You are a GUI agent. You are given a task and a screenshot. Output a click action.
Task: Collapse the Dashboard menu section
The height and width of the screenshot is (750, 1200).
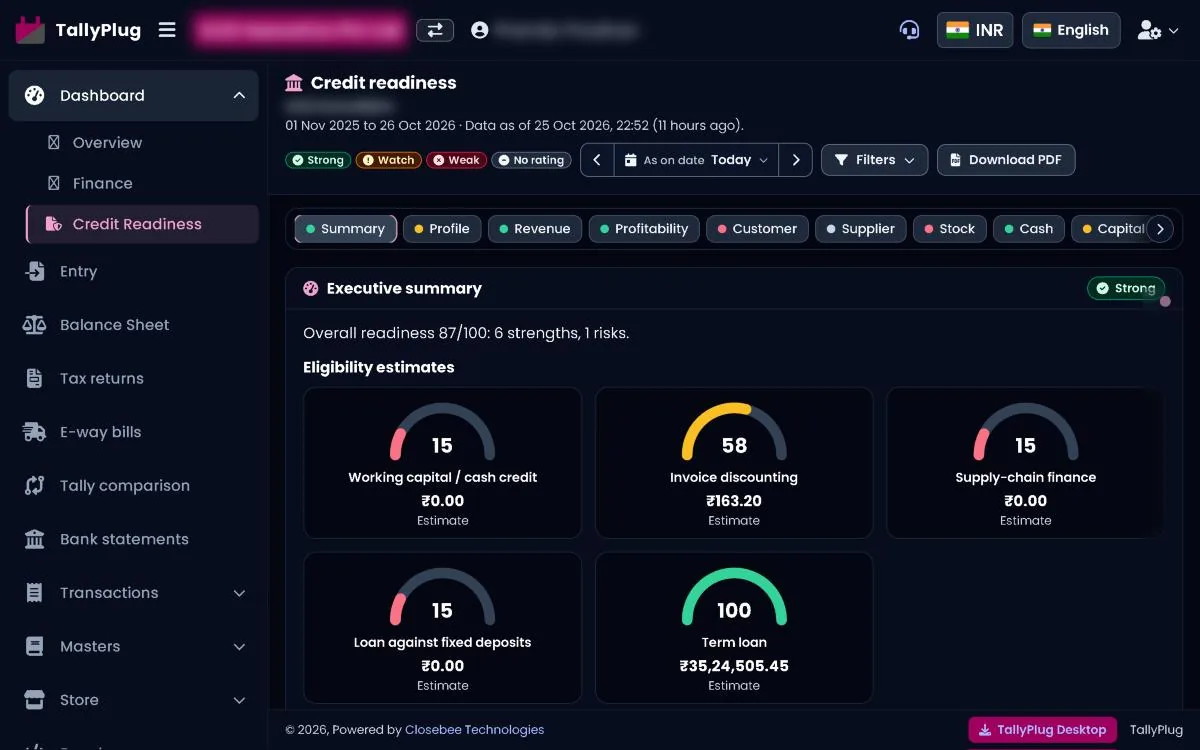coord(239,96)
